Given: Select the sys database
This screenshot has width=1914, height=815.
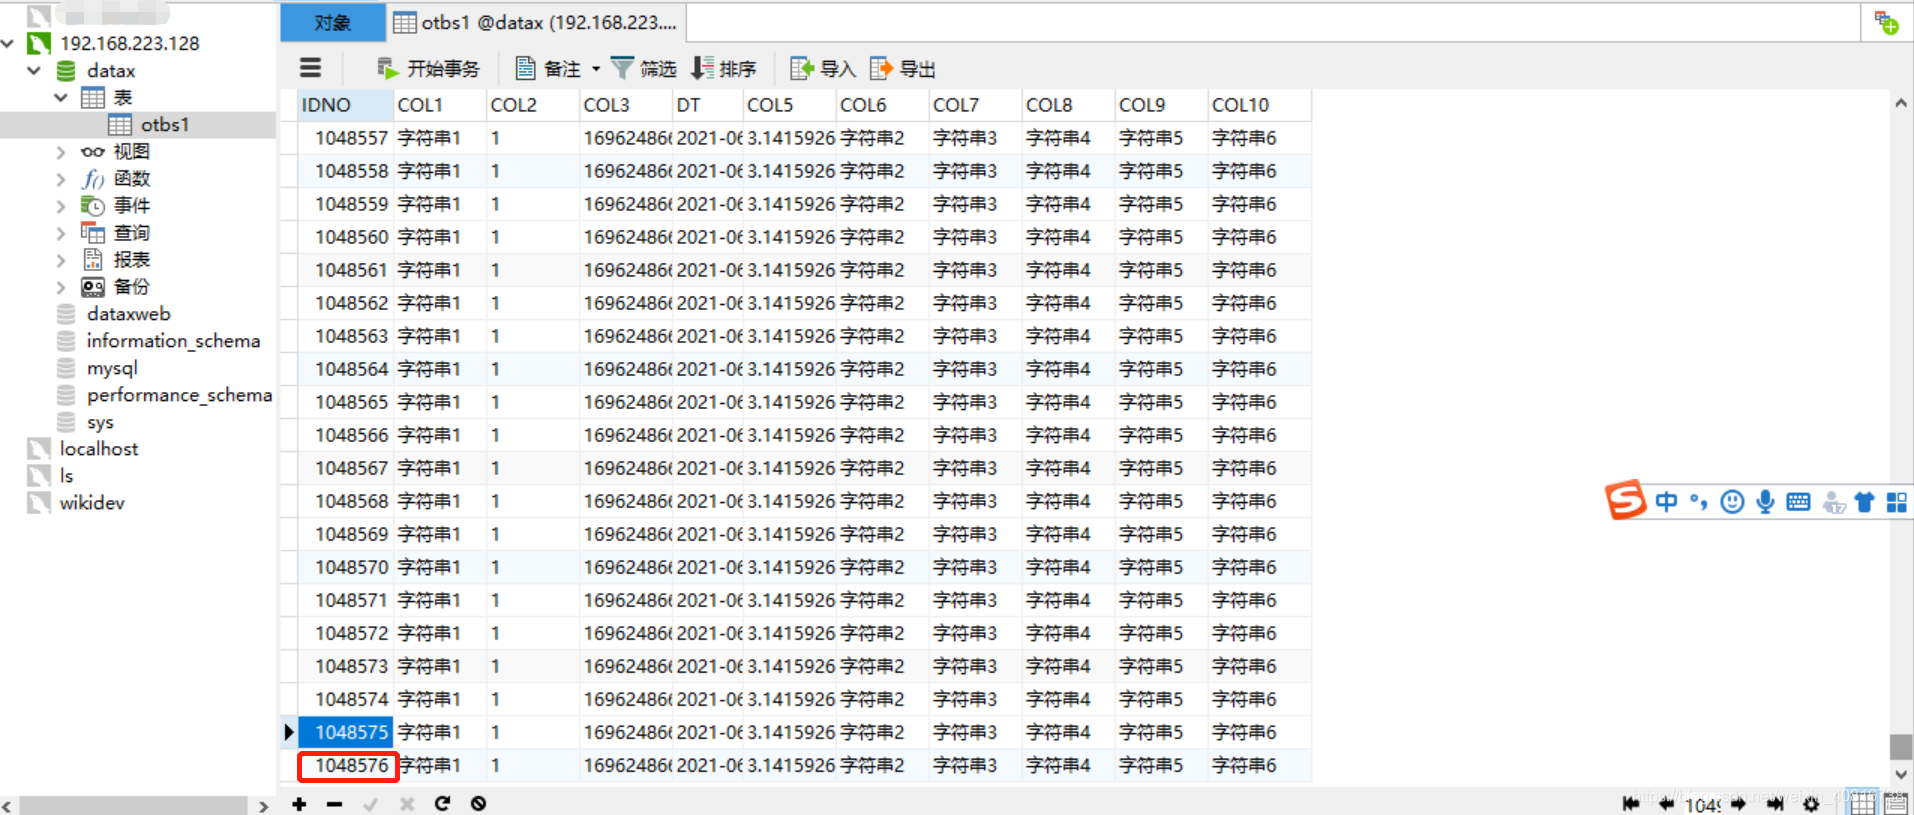Looking at the screenshot, I should [x=100, y=422].
